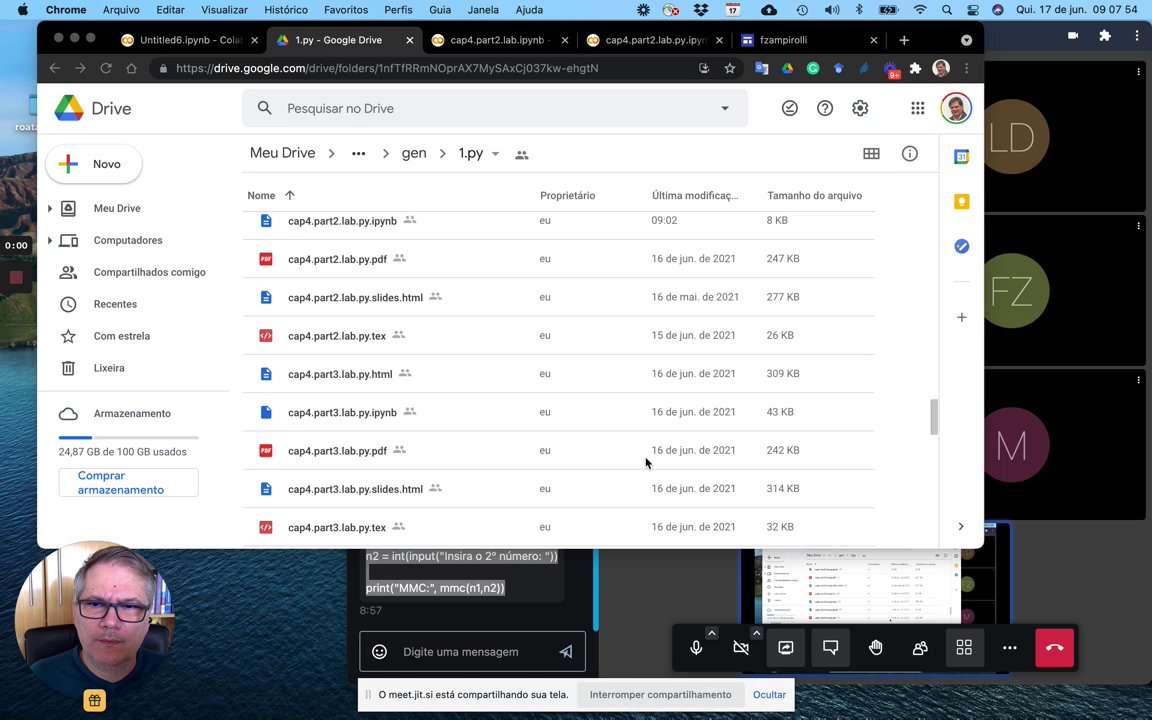Open more actions in meeting toolbar
Image resolution: width=1152 pixels, height=720 pixels.
tap(1009, 647)
